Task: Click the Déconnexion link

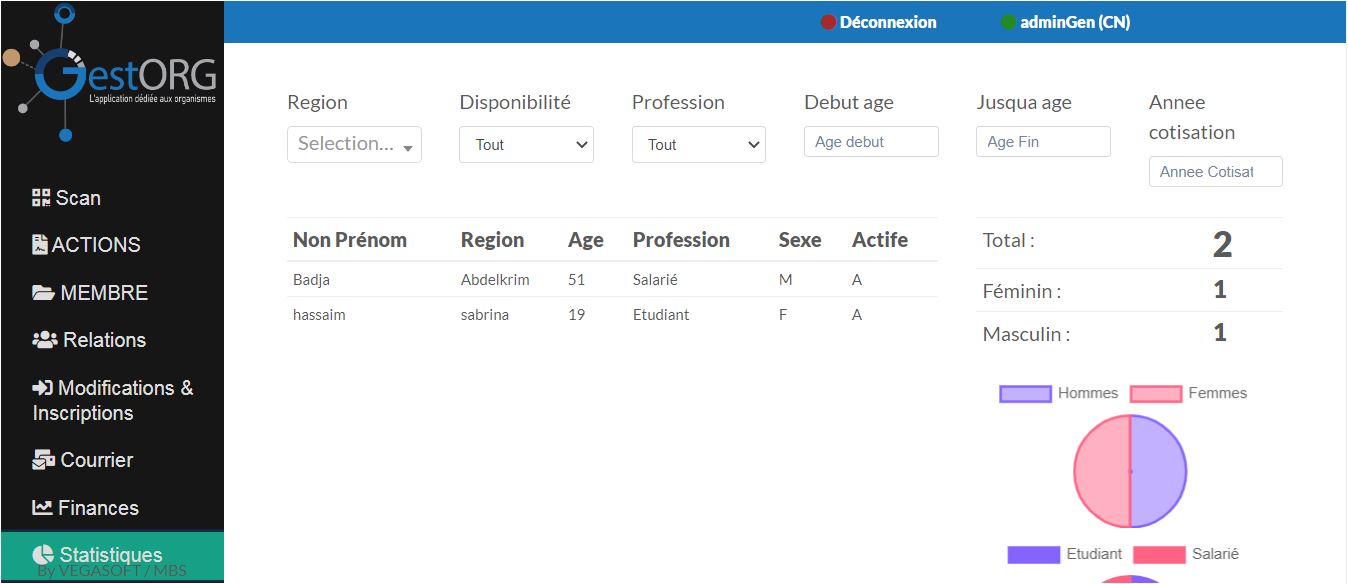Action: tap(888, 22)
